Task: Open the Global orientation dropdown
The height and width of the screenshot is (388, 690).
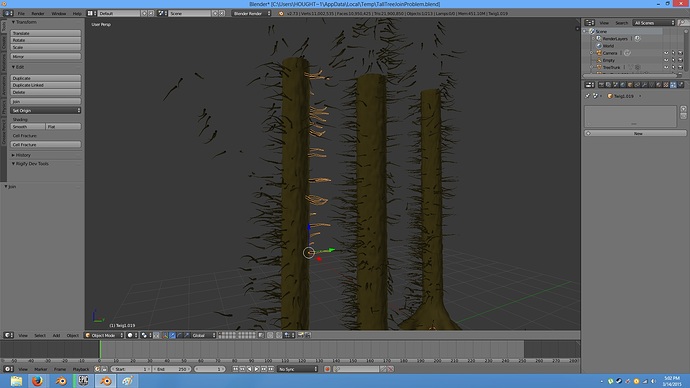Action: pyautogui.click(x=204, y=335)
